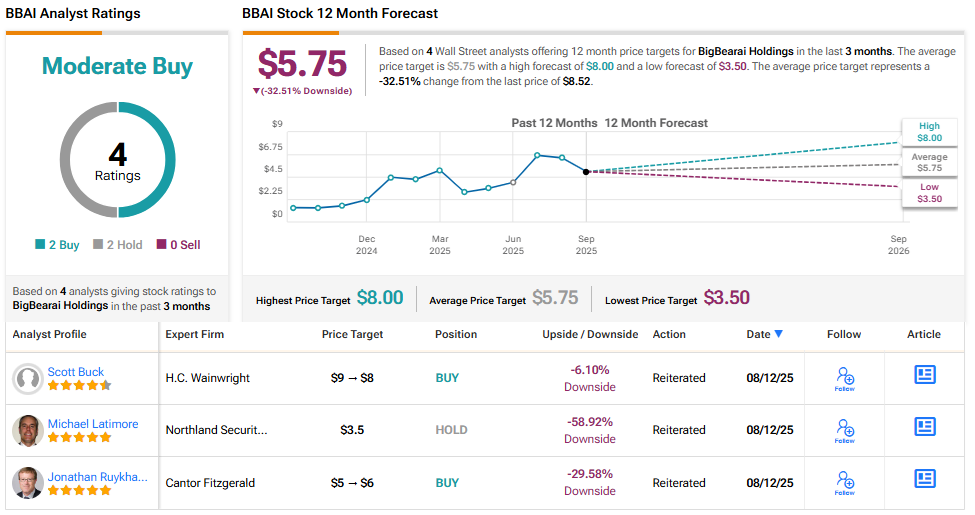The height and width of the screenshot is (515, 975).
Task: Click Michael Latimore's profile photo
Action: pos(27,430)
